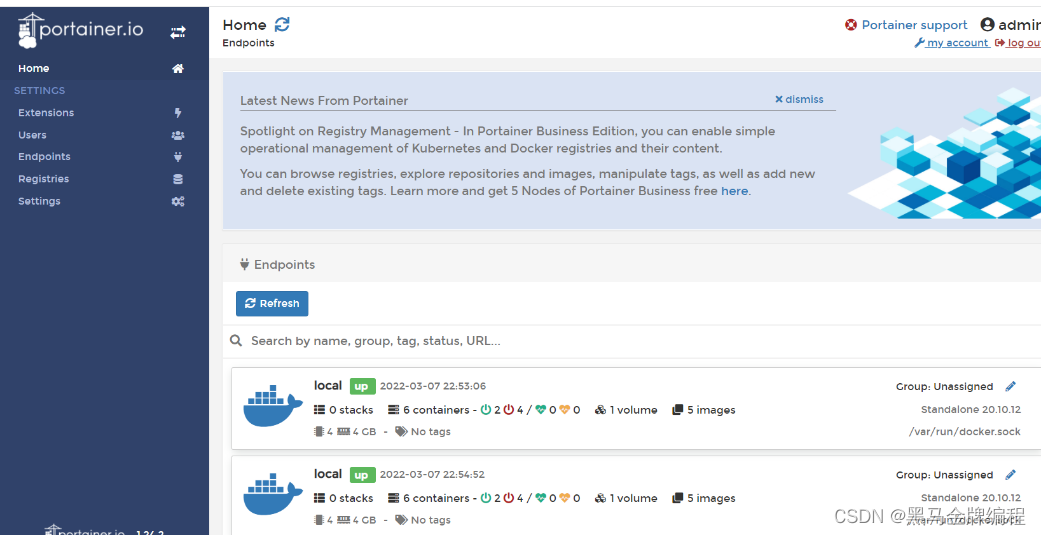Click the 'up' status badge of second endpoint

[x=362, y=475]
